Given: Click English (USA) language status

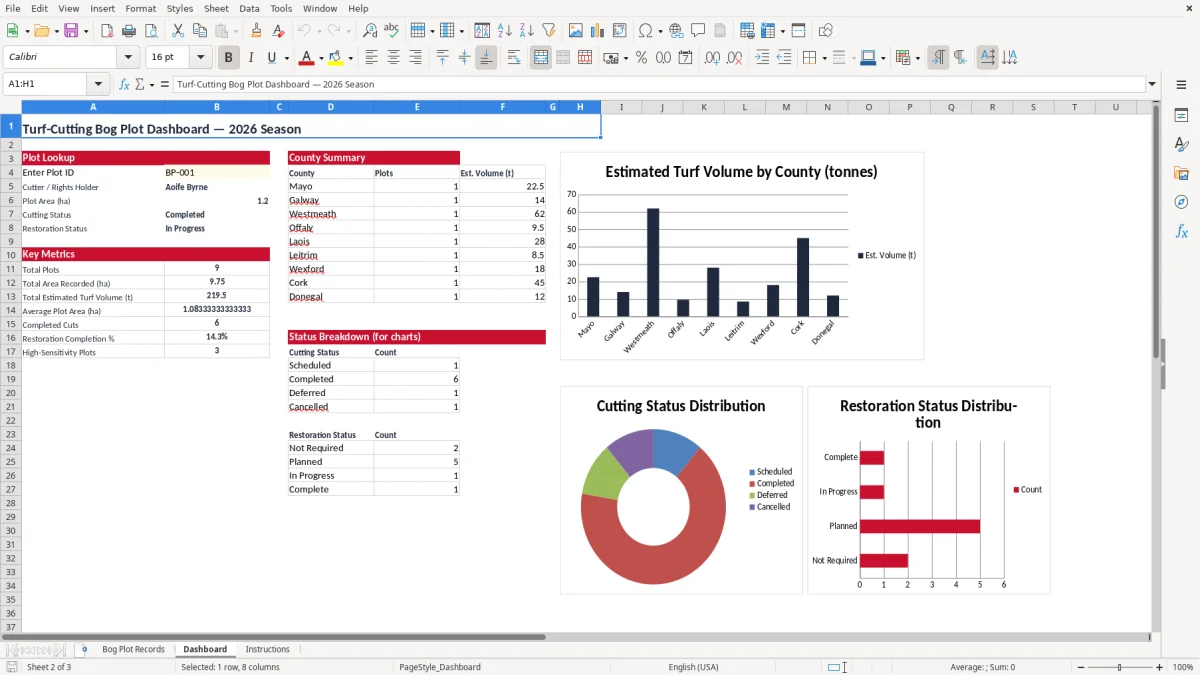Looking at the screenshot, I should point(693,667).
